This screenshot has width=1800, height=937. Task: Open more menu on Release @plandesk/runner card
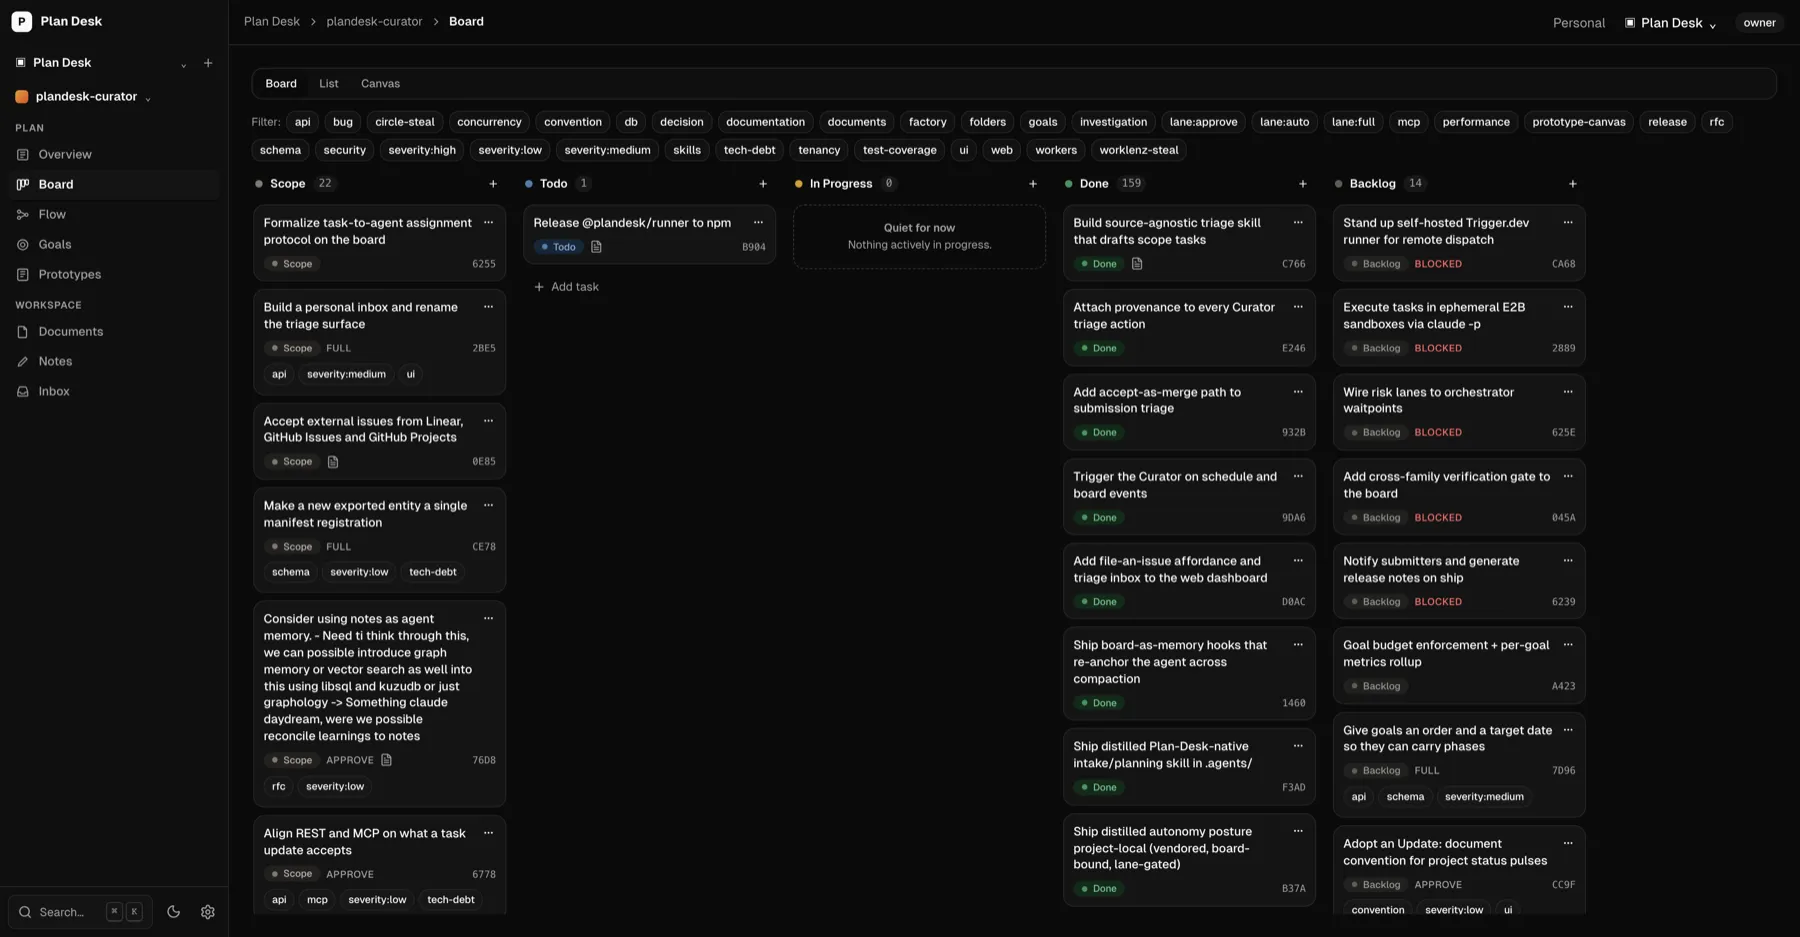[758, 223]
